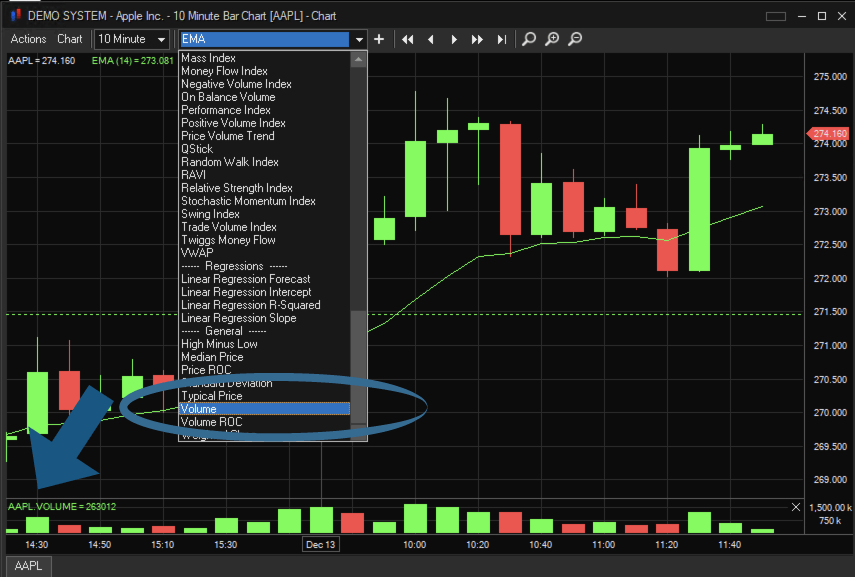The width and height of the screenshot is (855, 577).
Task: Click the indicator list scrollbar thumb
Action: point(358,367)
